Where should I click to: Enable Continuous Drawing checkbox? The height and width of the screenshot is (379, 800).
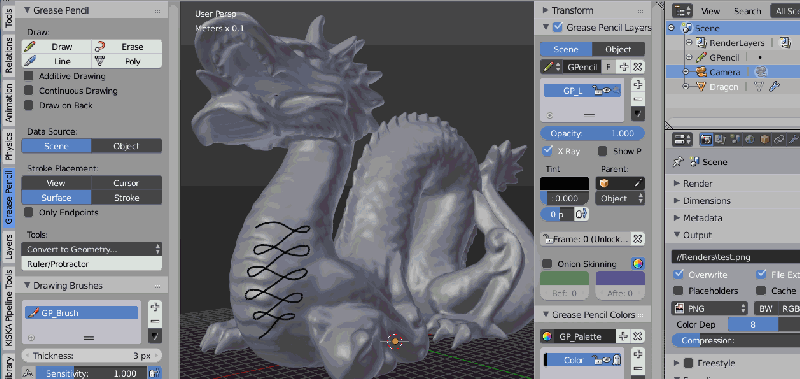pyautogui.click(x=29, y=91)
